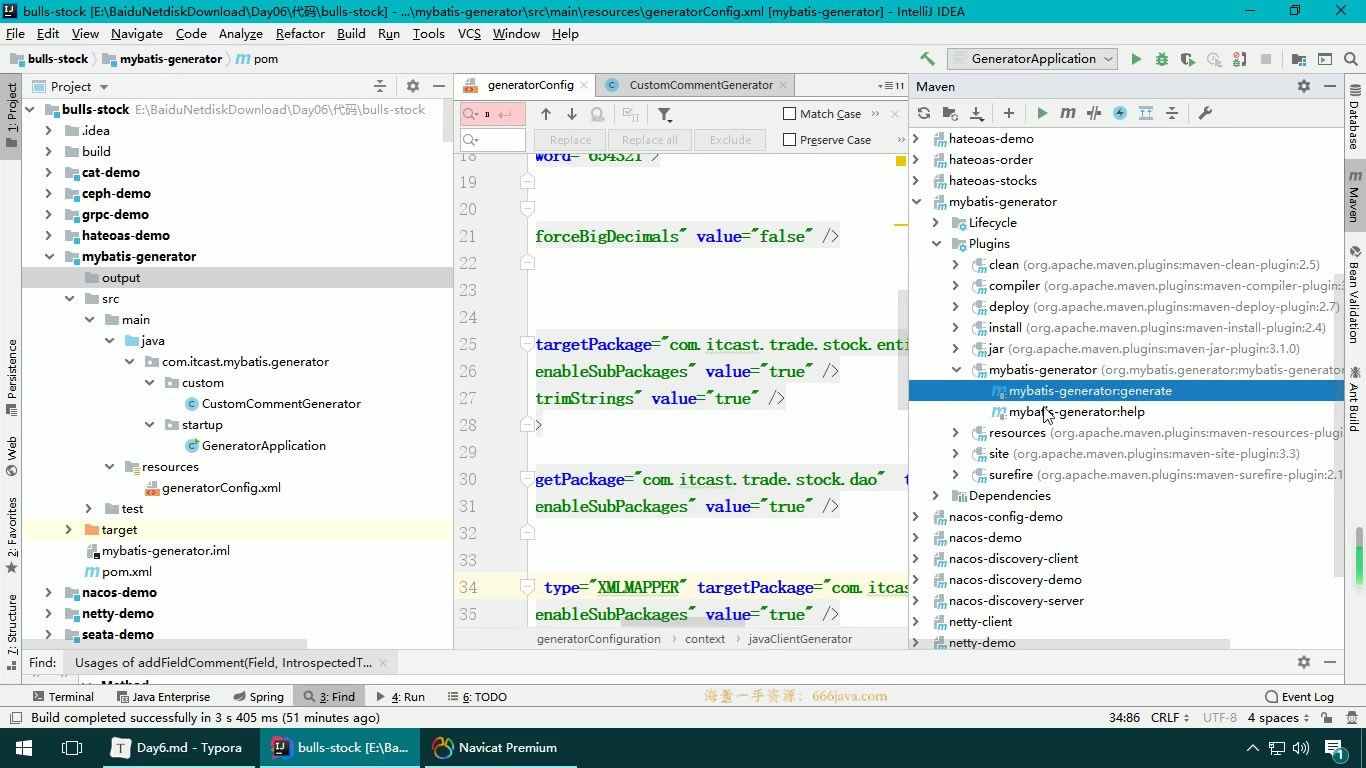Screen dimensions: 1366x768
Task: Open search filter funnel icon
Action: (x=665, y=114)
